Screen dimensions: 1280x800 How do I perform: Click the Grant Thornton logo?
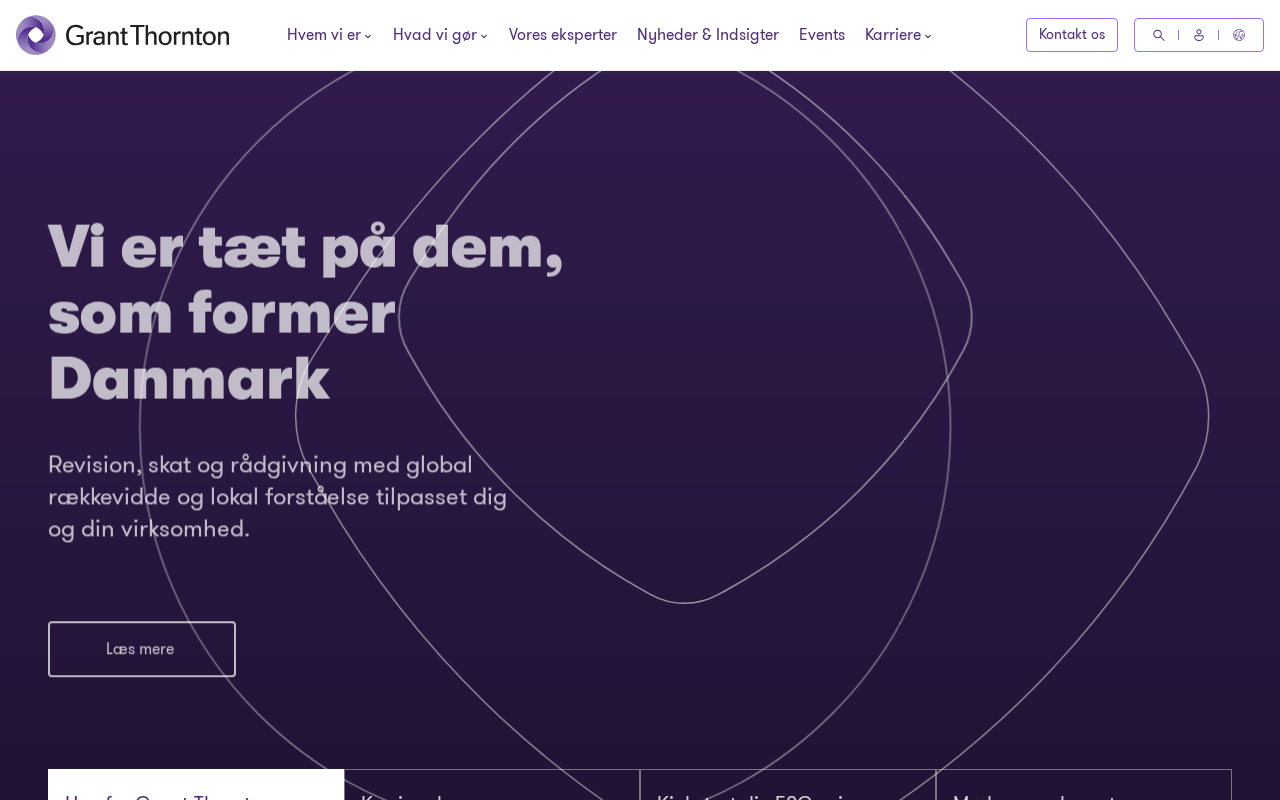123,35
